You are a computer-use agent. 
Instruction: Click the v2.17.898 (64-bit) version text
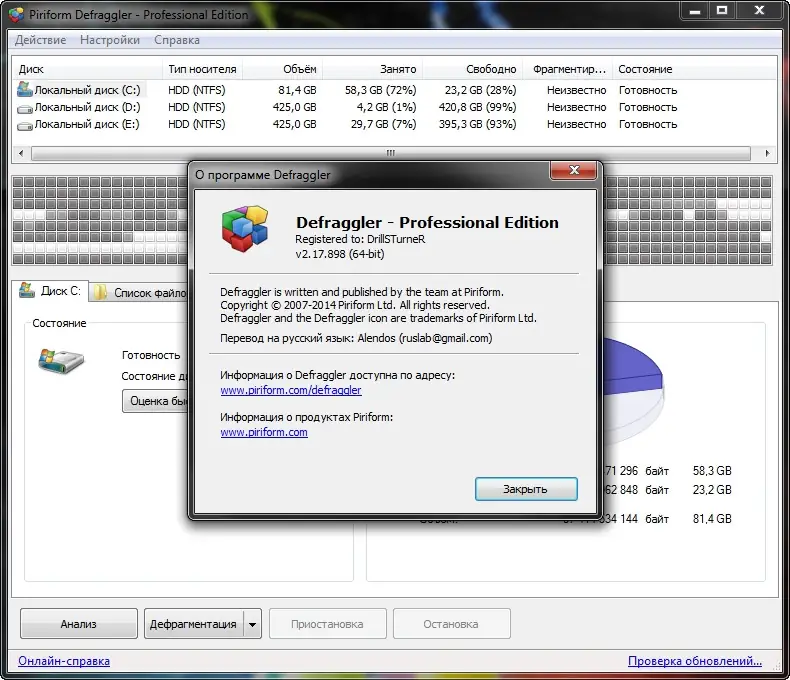click(x=340, y=254)
